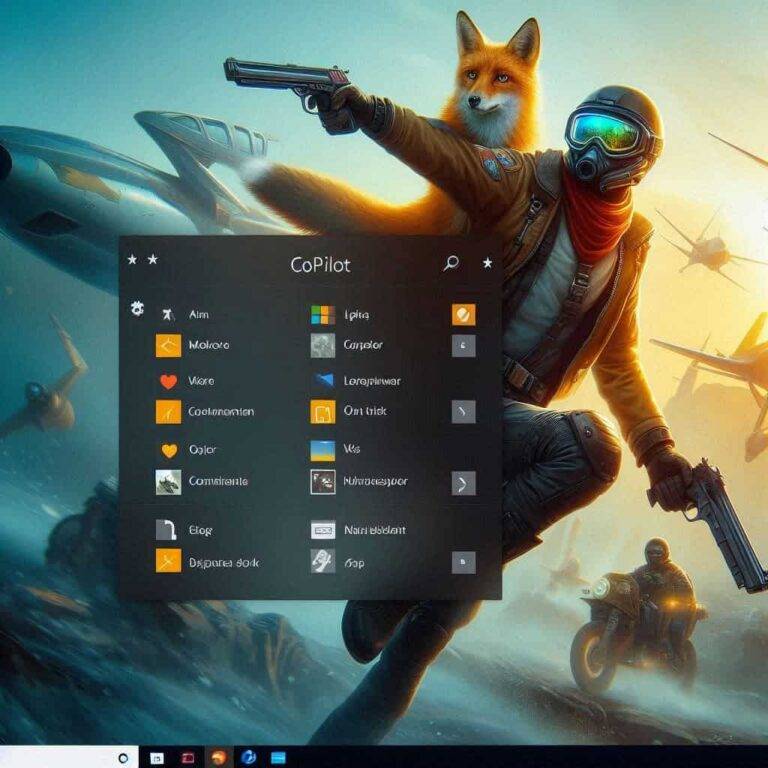This screenshot has width=768, height=768.
Task: Open the grey thumbnail beside 'Carjelor'
Action: [x=323, y=345]
